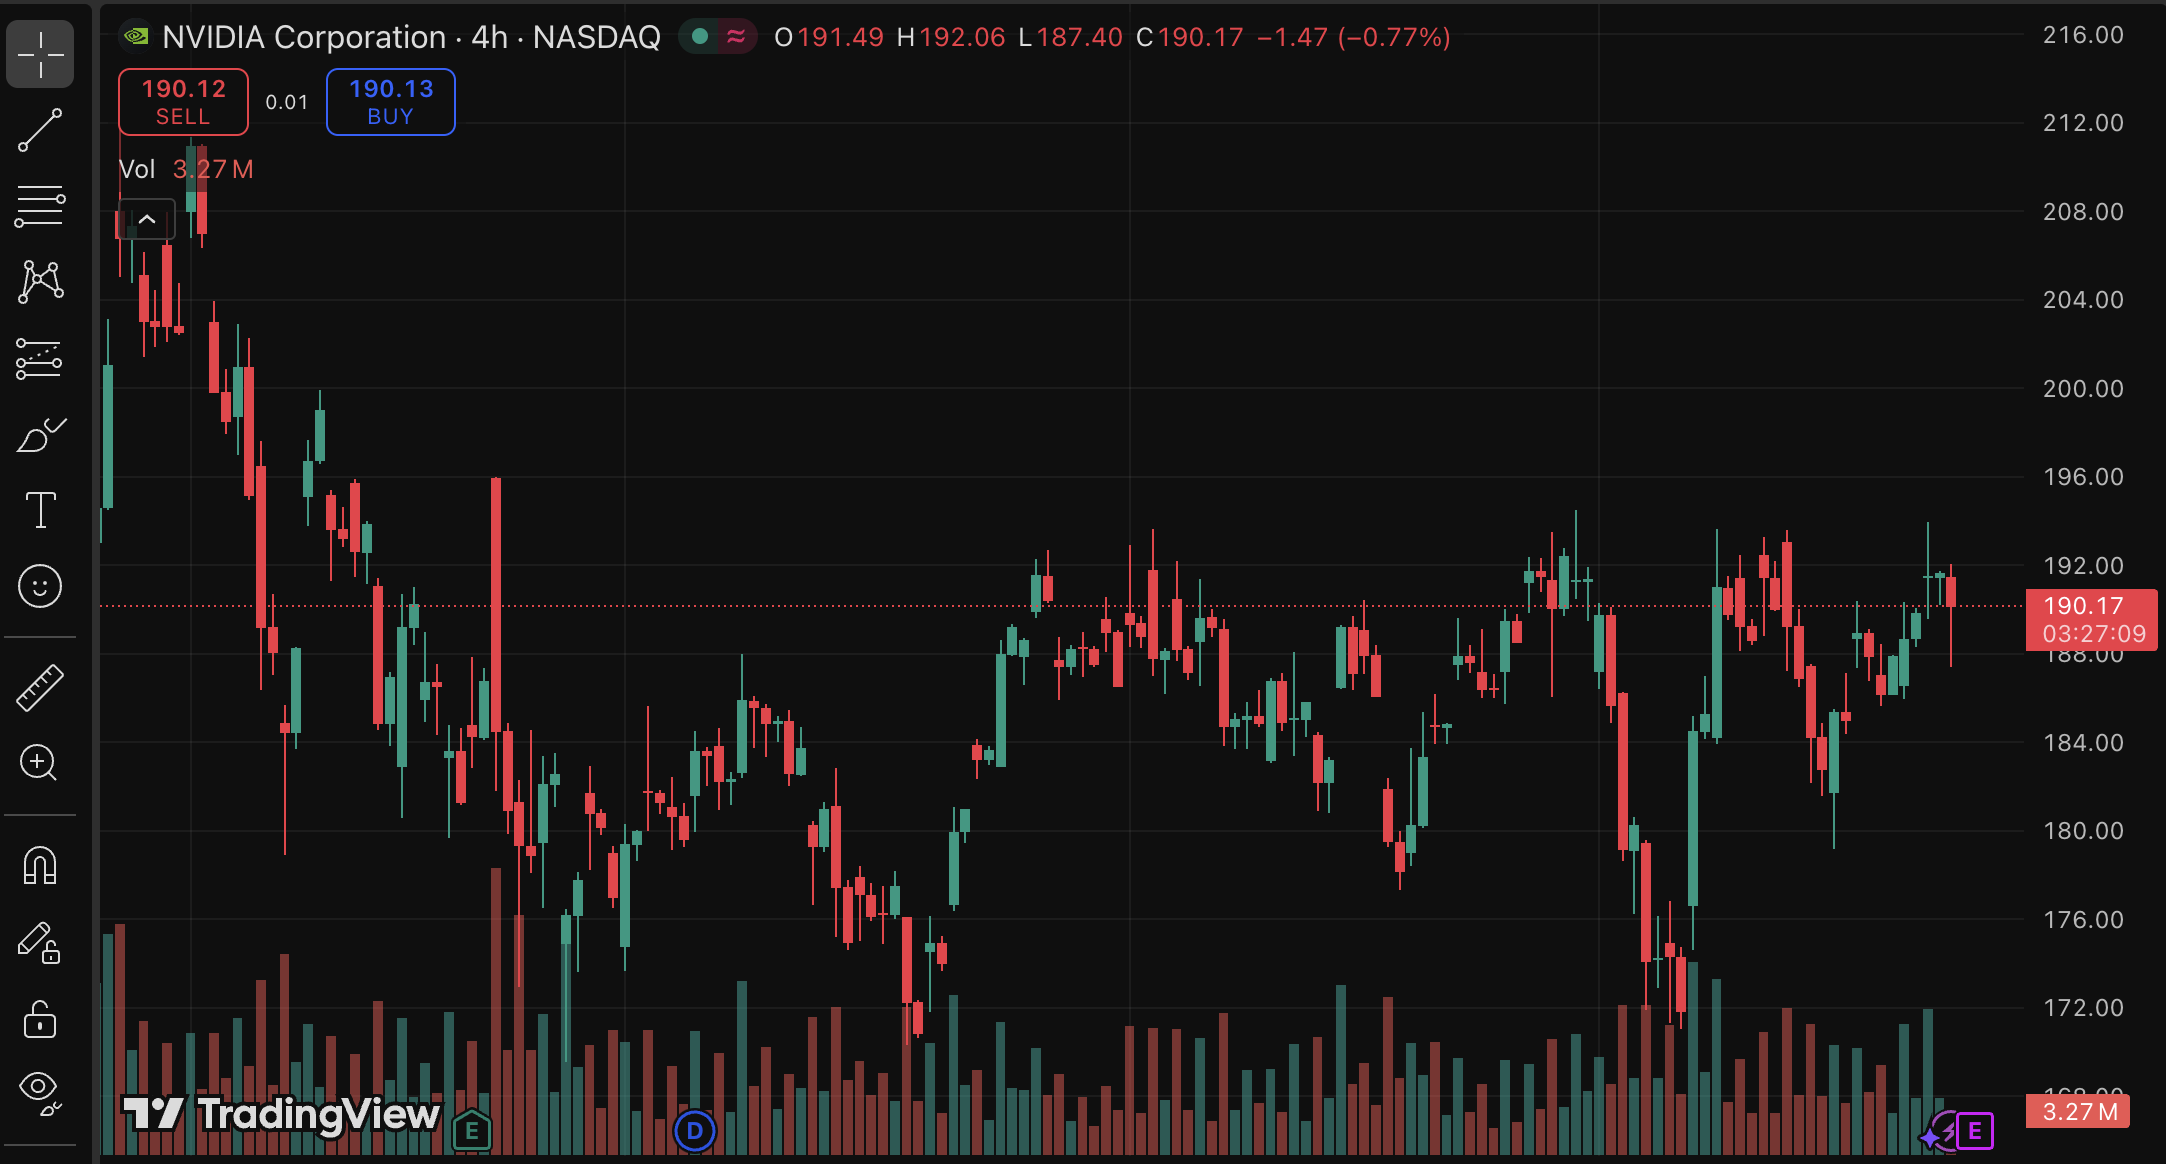
Task: Click the 190.12 SELL button
Action: [x=183, y=102]
